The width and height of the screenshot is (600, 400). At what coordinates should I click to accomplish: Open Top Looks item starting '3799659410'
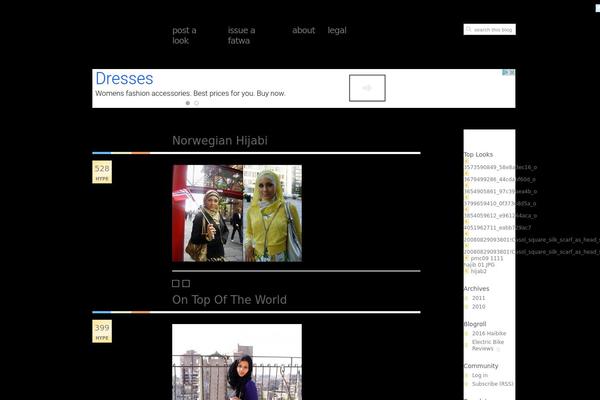point(500,203)
